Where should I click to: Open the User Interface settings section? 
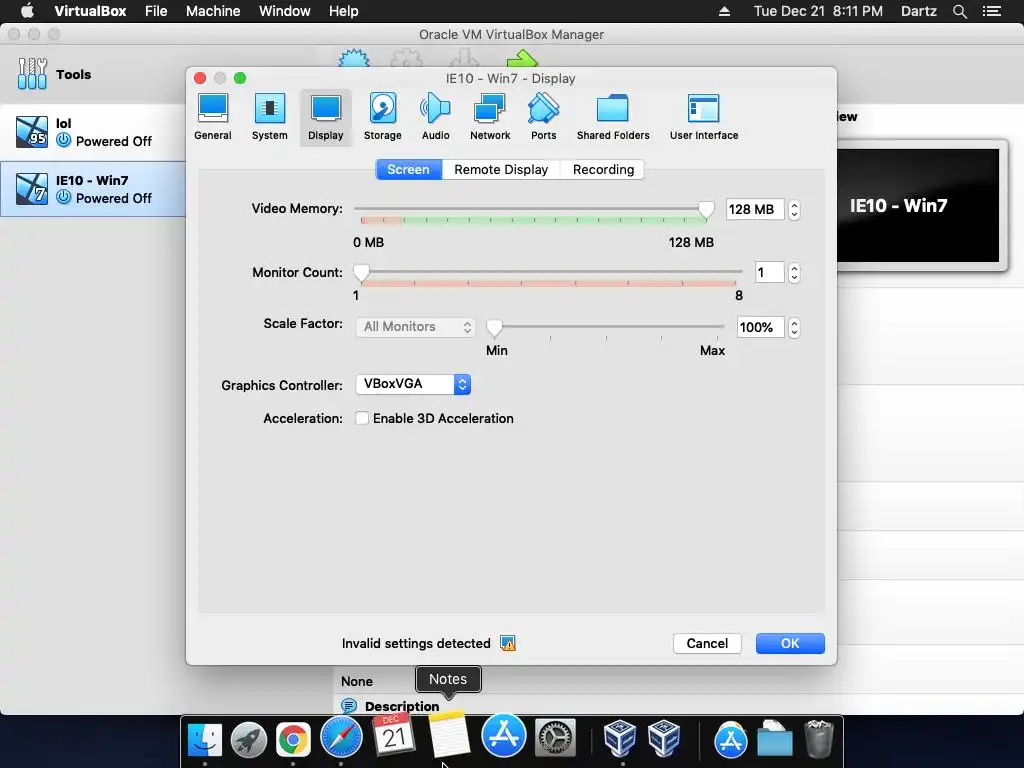coord(704,117)
